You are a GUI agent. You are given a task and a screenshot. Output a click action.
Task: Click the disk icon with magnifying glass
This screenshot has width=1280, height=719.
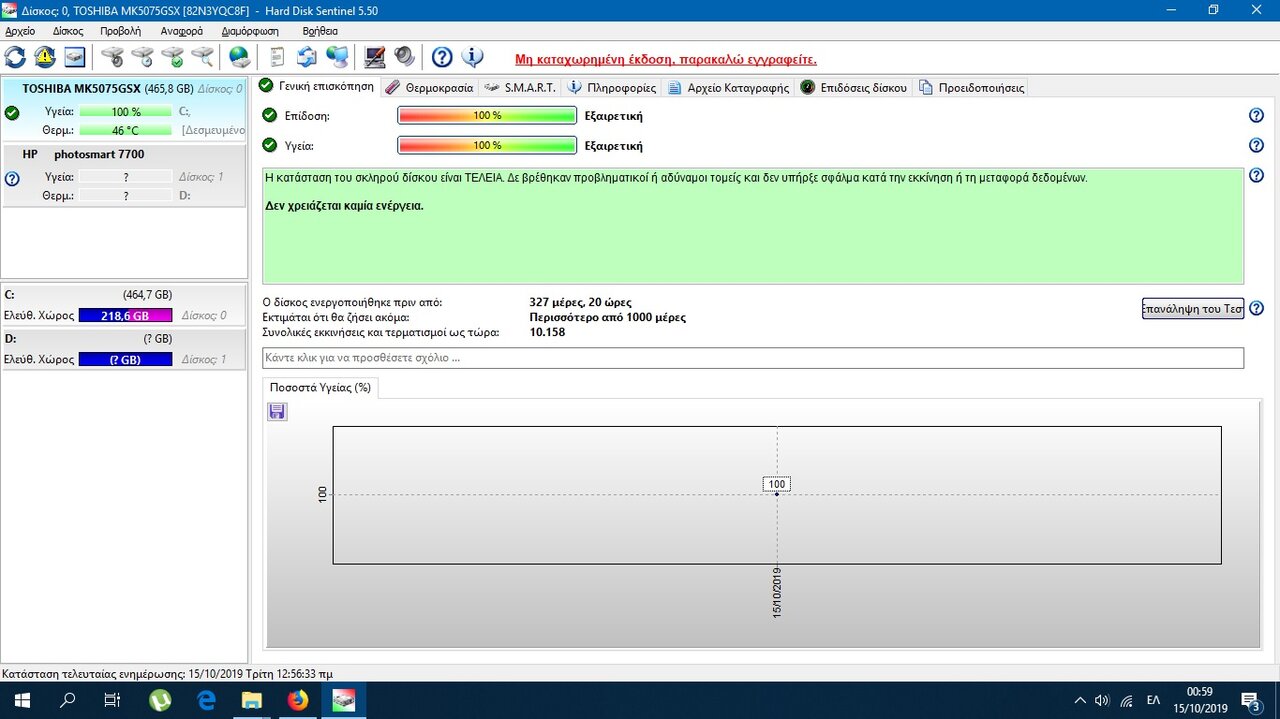[x=202, y=57]
